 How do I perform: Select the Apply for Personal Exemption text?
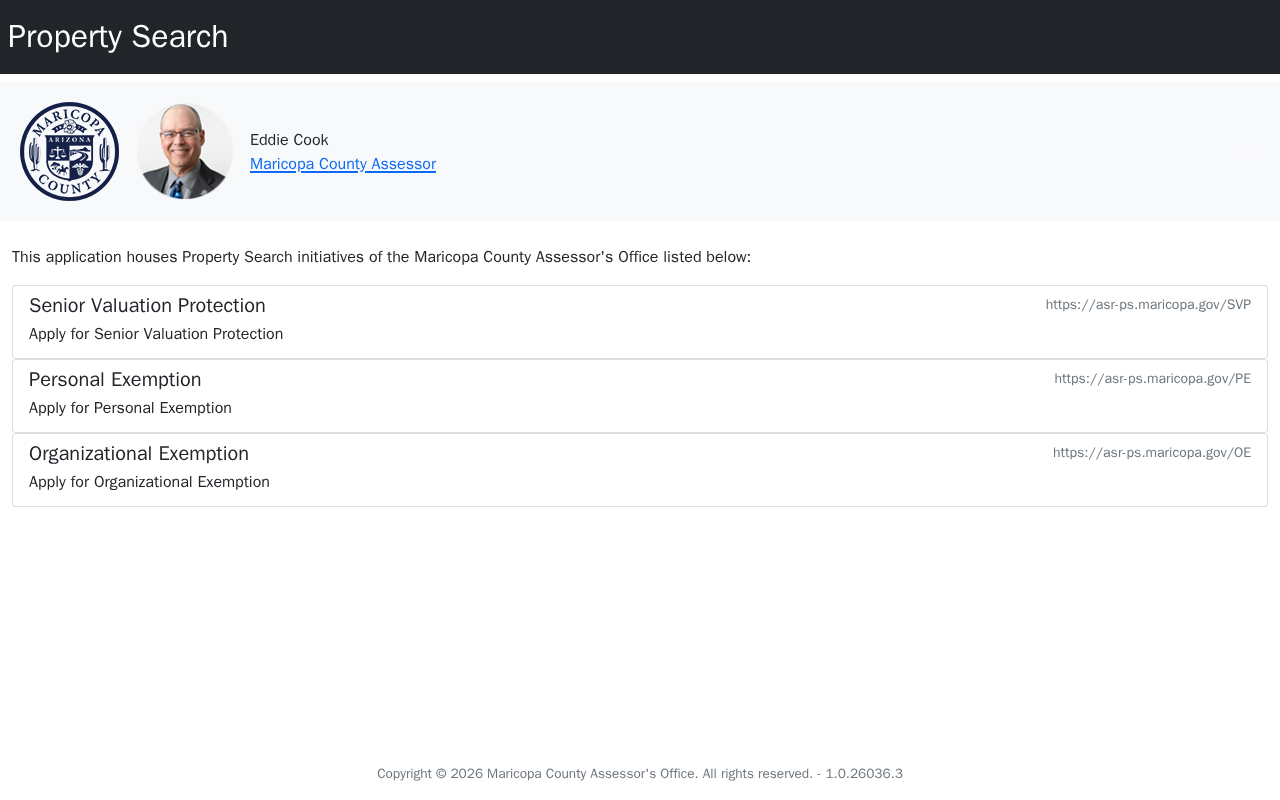(130, 408)
